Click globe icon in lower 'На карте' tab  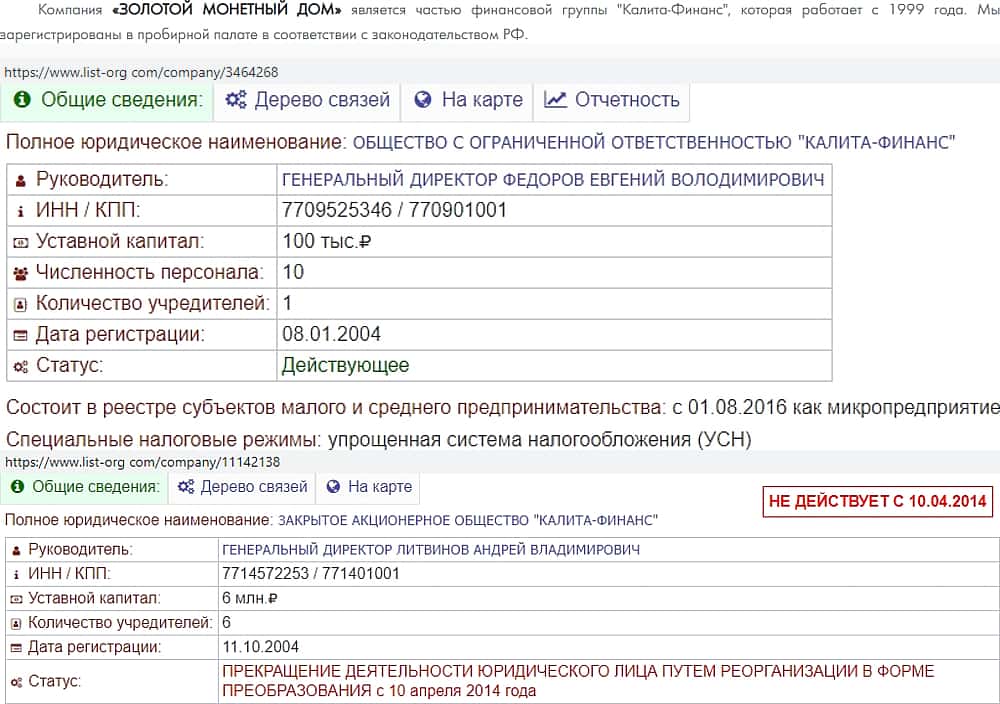(333, 487)
